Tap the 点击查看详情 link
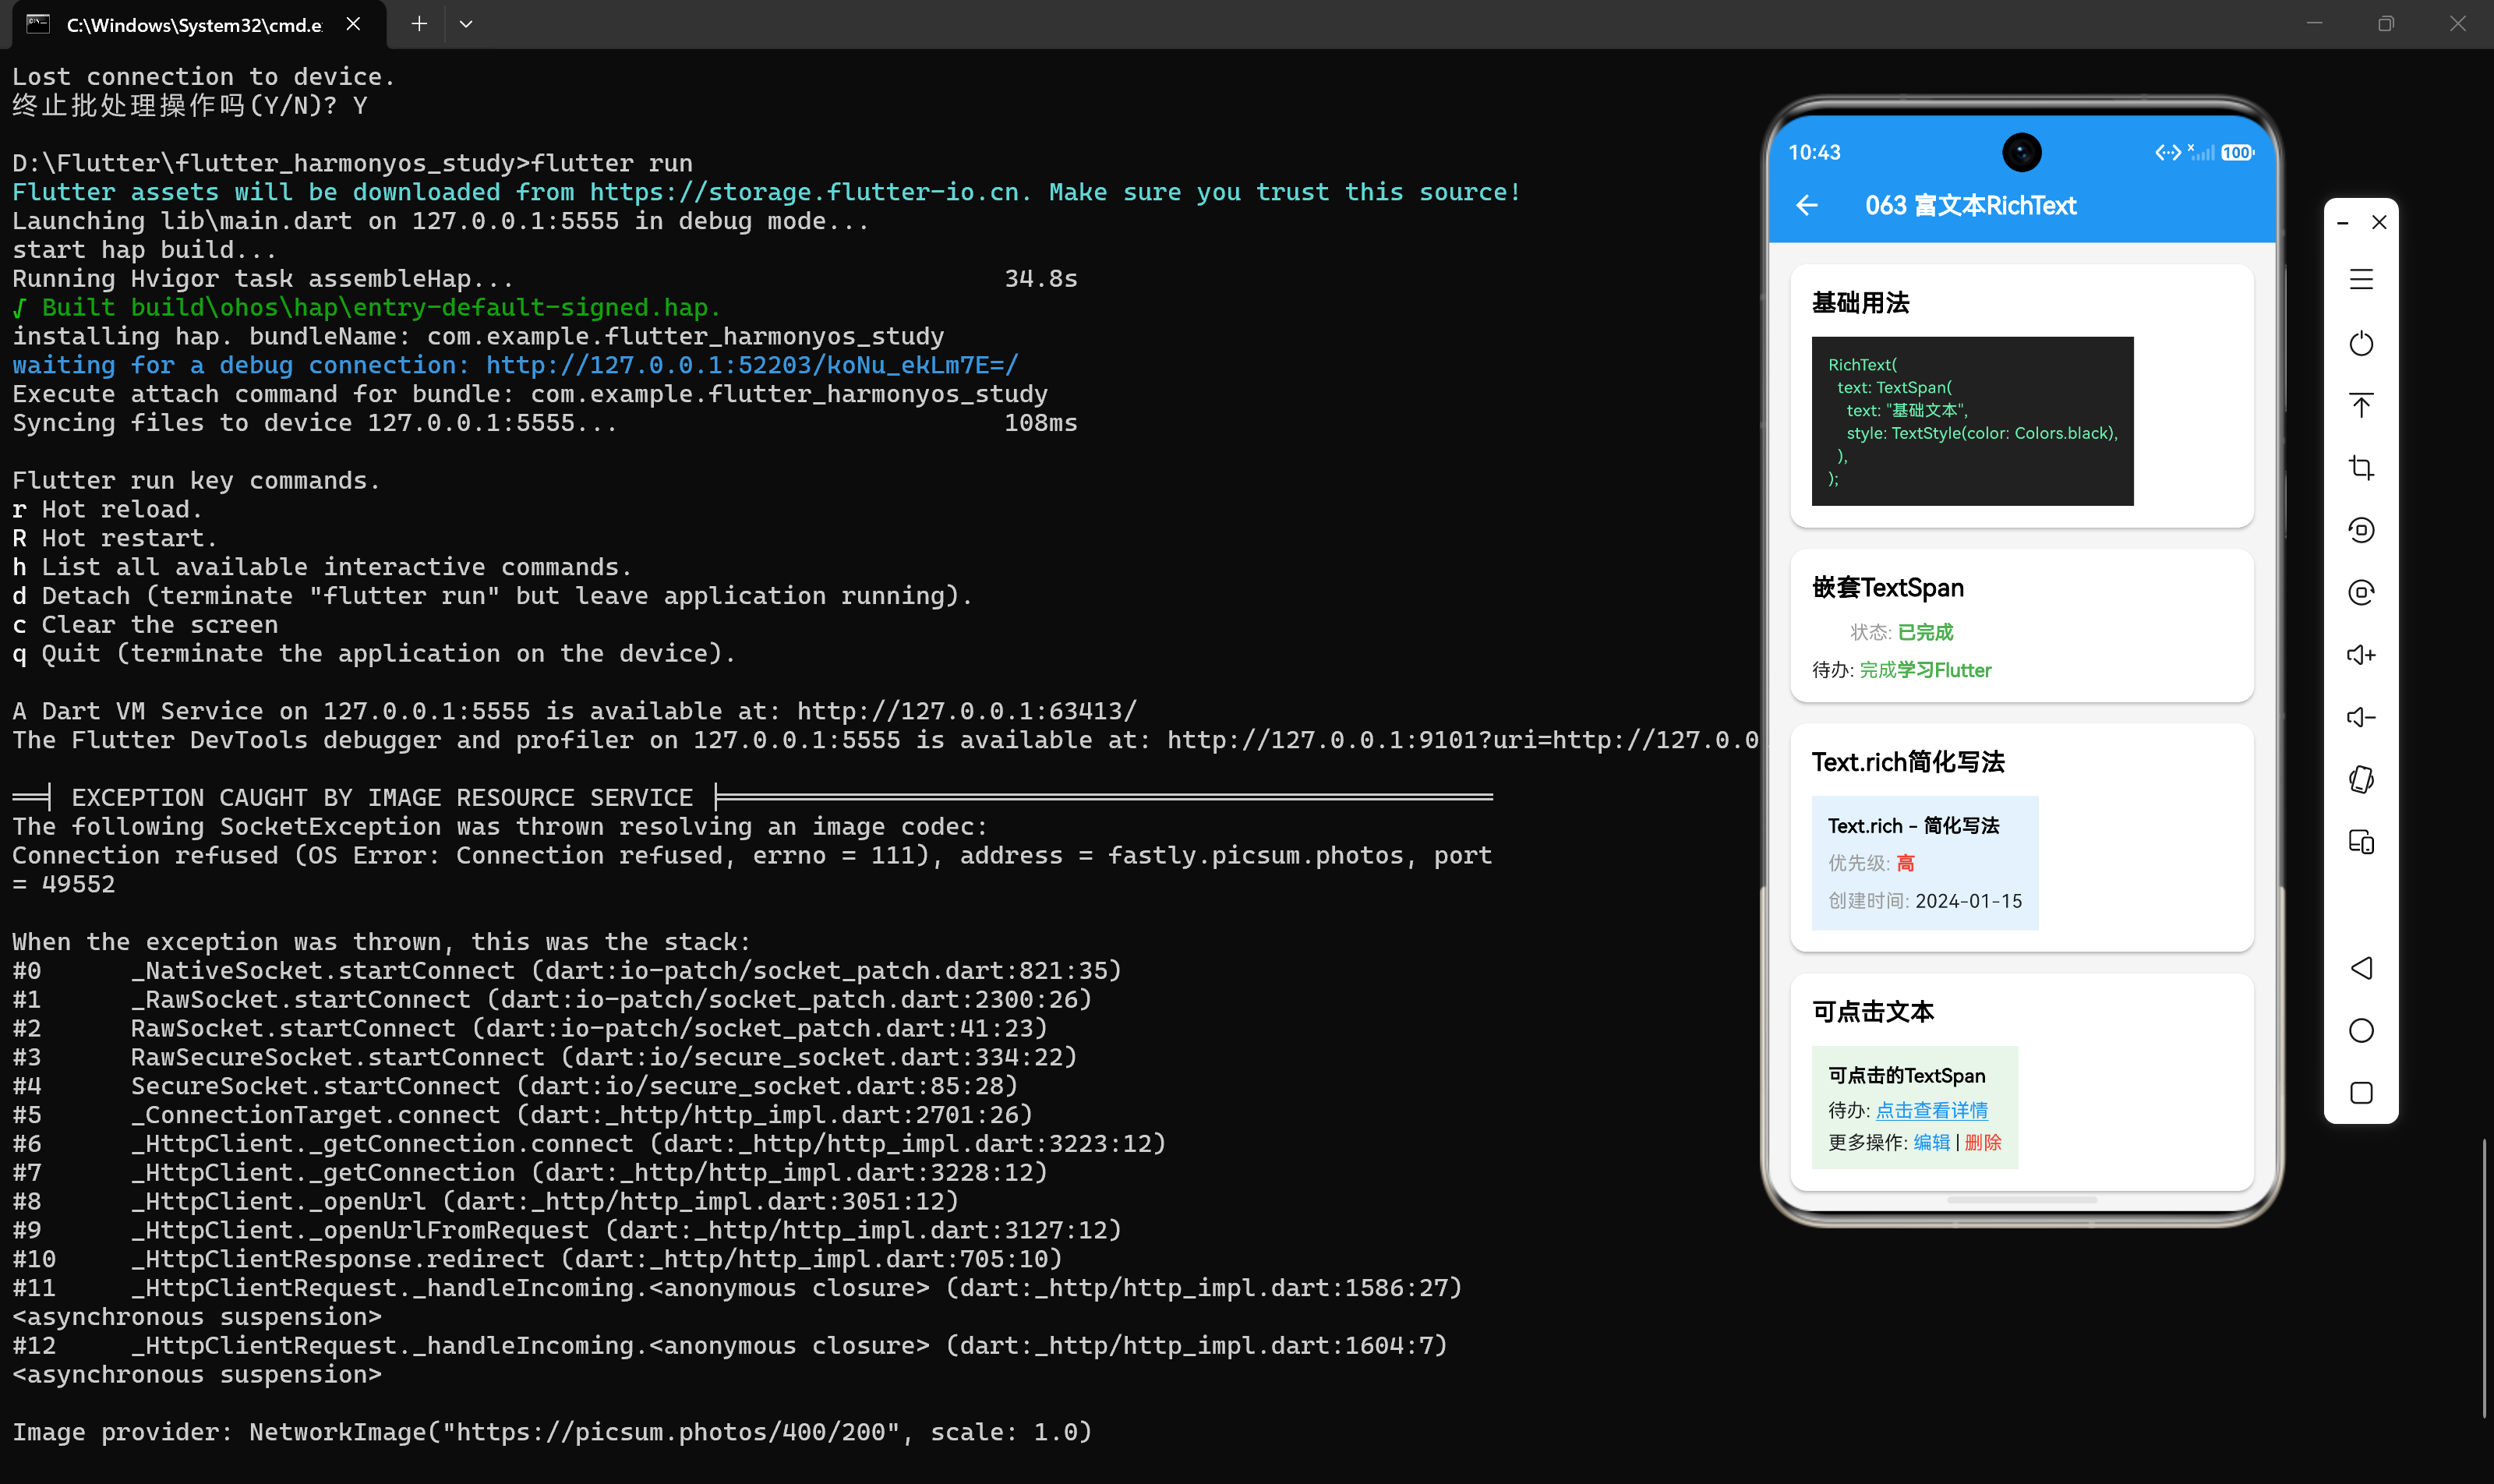The width and height of the screenshot is (2494, 1484). click(x=1931, y=1110)
